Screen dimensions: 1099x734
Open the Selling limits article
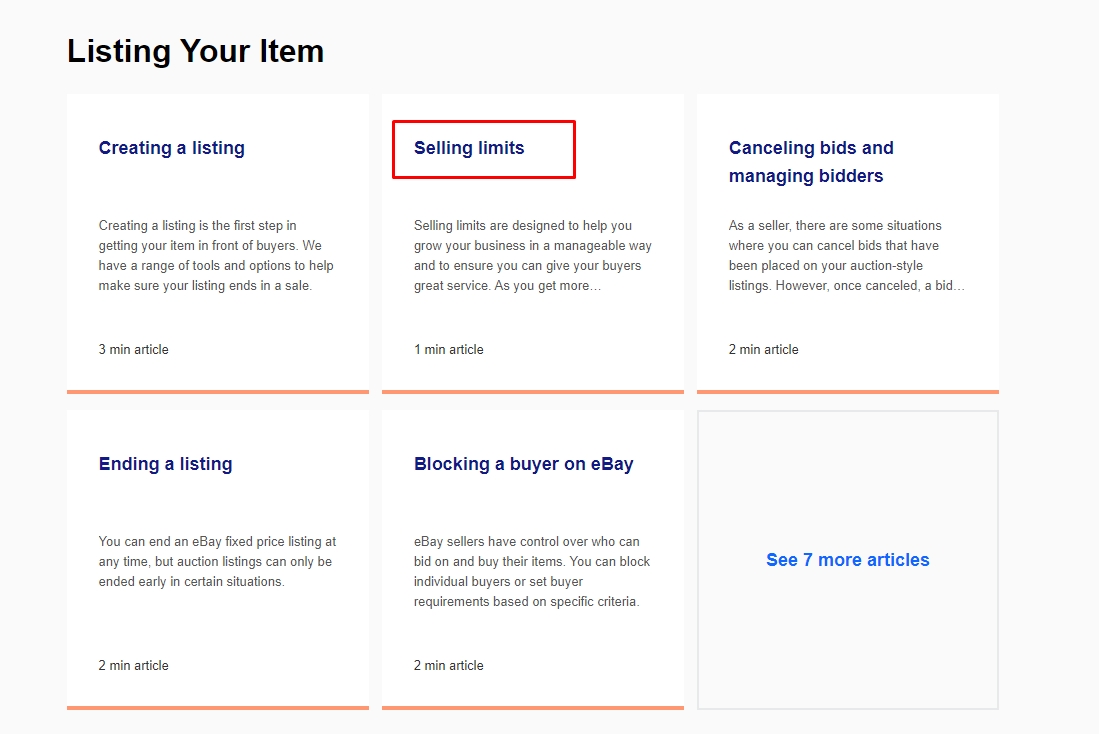469,148
